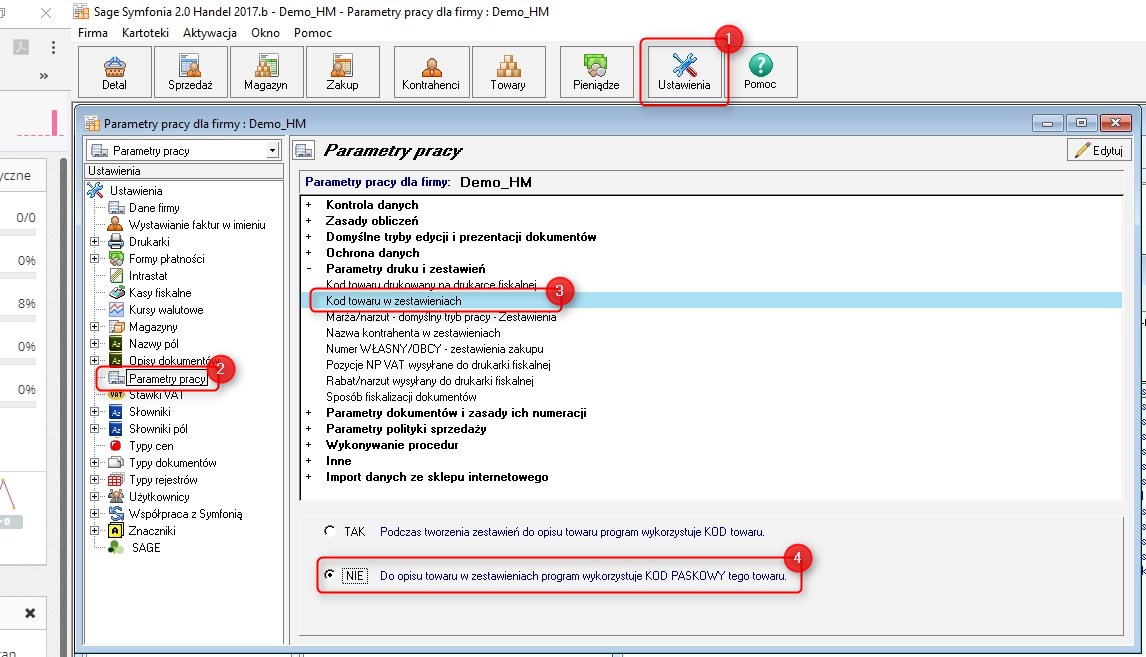1146x657 pixels.
Task: Open the Parametry pracy dropdown list
Action: 272,151
